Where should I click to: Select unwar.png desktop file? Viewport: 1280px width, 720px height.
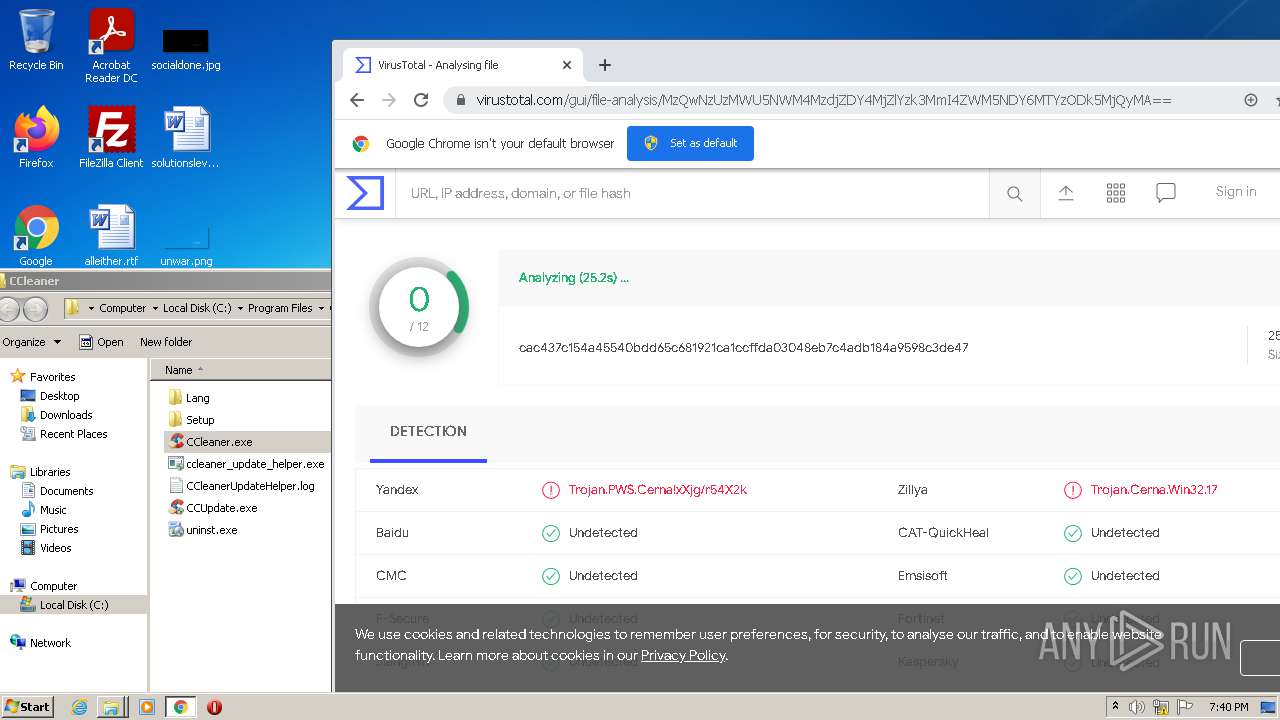click(x=186, y=244)
